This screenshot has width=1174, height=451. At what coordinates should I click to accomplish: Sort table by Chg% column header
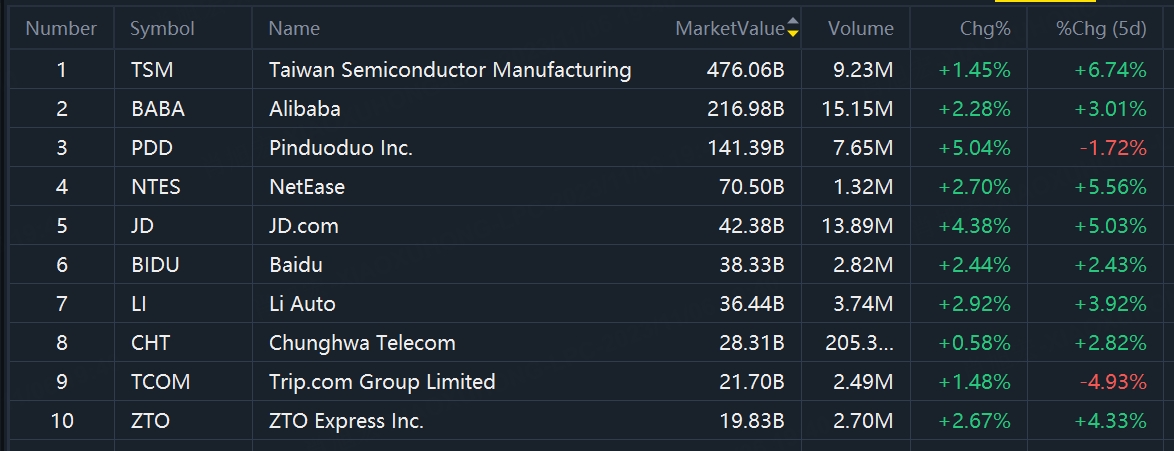coord(985,28)
